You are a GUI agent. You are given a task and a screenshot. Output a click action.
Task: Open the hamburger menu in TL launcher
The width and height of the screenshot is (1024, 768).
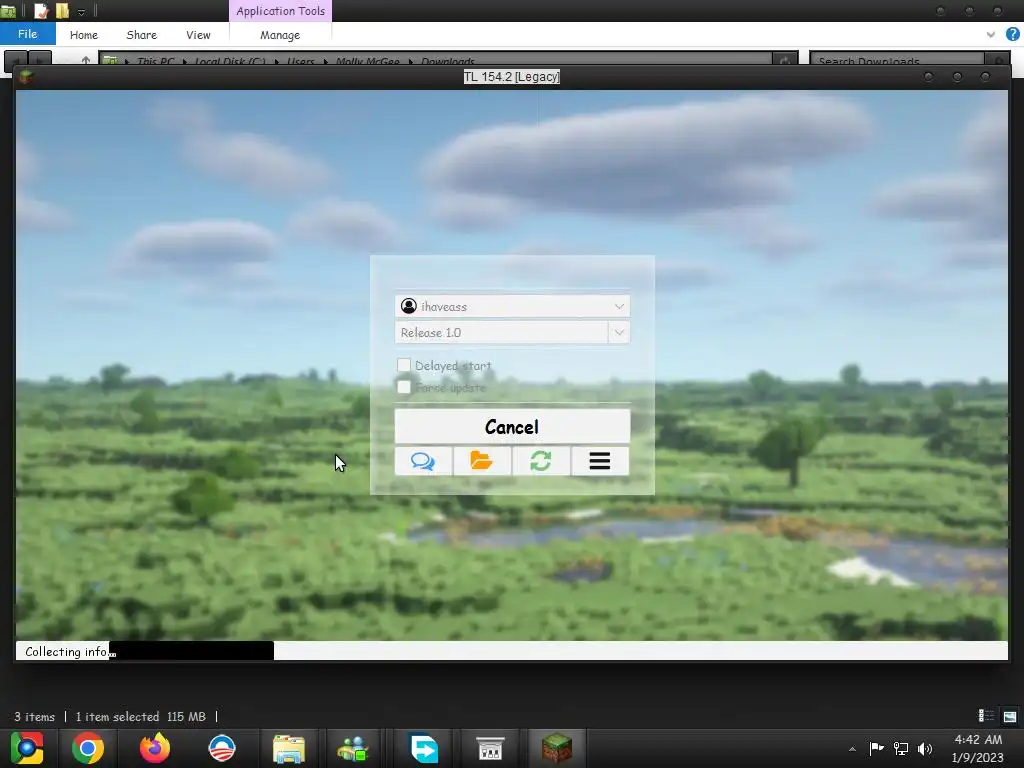pyautogui.click(x=600, y=461)
